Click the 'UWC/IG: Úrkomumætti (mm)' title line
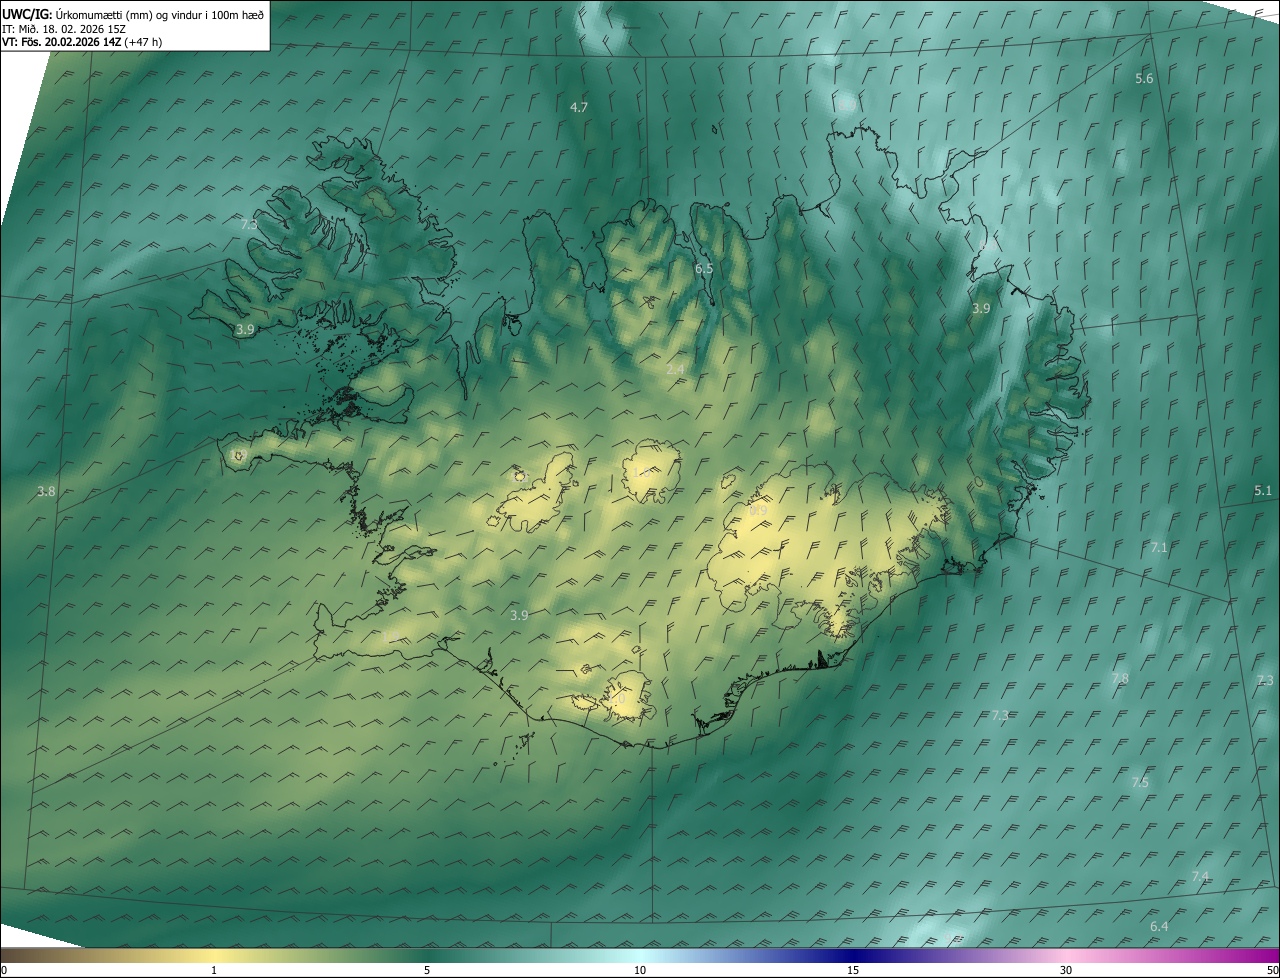The height and width of the screenshot is (978, 1280). [x=133, y=14]
